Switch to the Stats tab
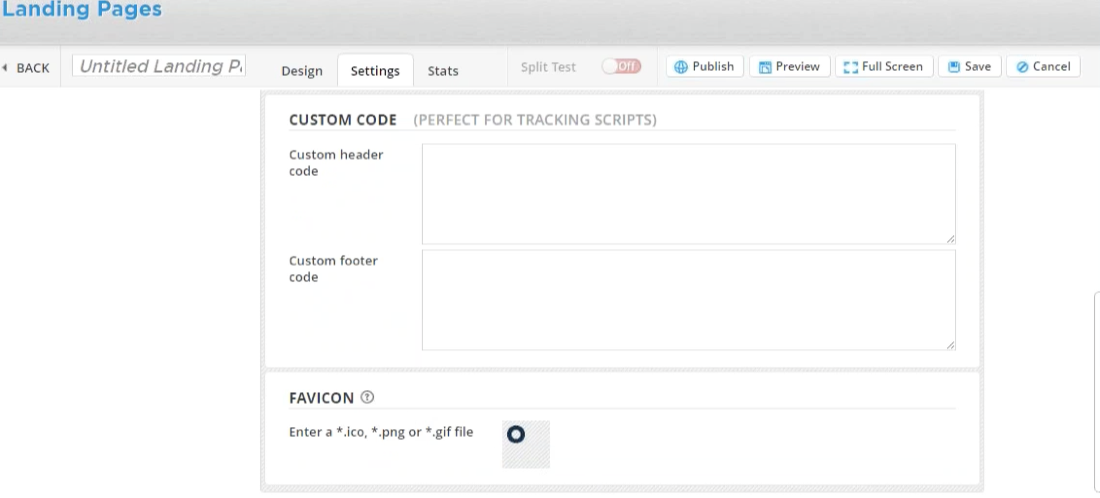Screen dimensions: 1100x498 pyautogui.click(x=443, y=71)
